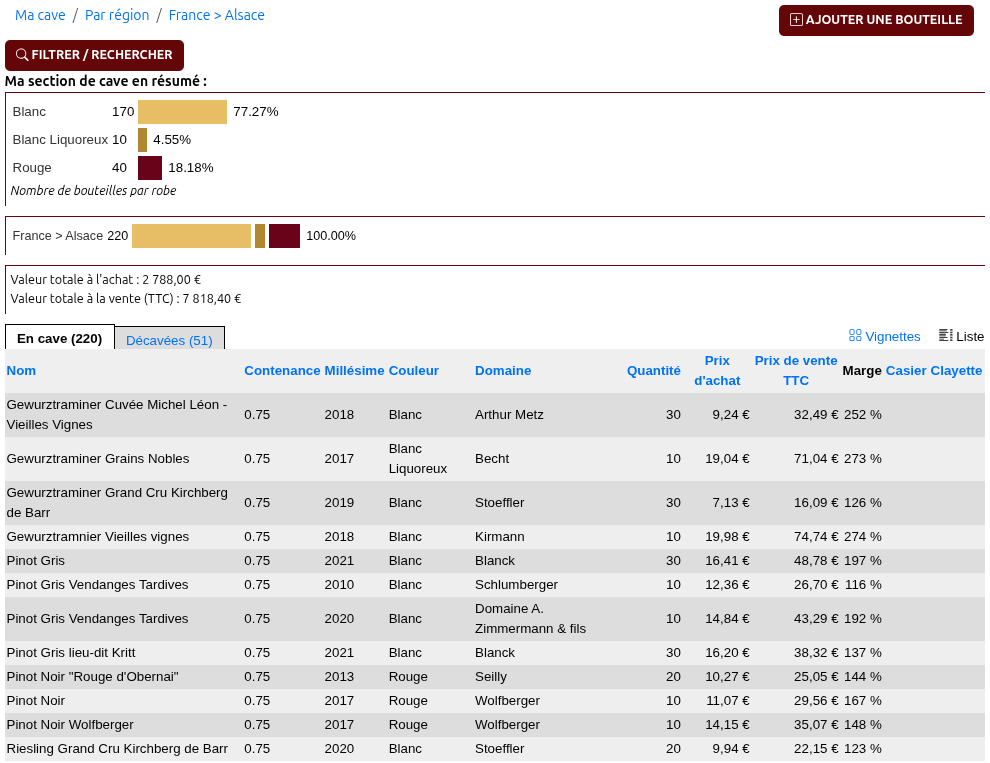Sort by Quantité column header
Viewport: 990px width, 763px height.
point(653,370)
